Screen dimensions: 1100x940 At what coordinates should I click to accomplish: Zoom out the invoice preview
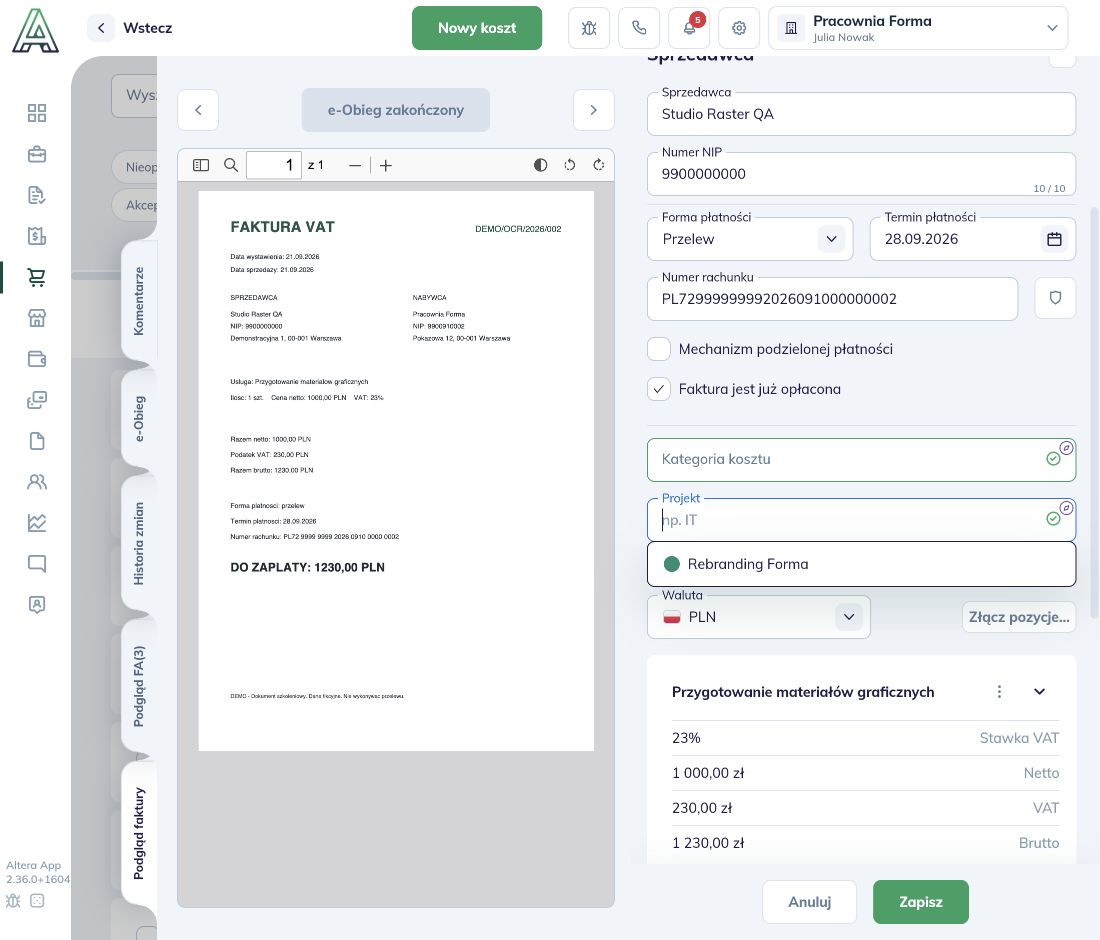point(355,166)
